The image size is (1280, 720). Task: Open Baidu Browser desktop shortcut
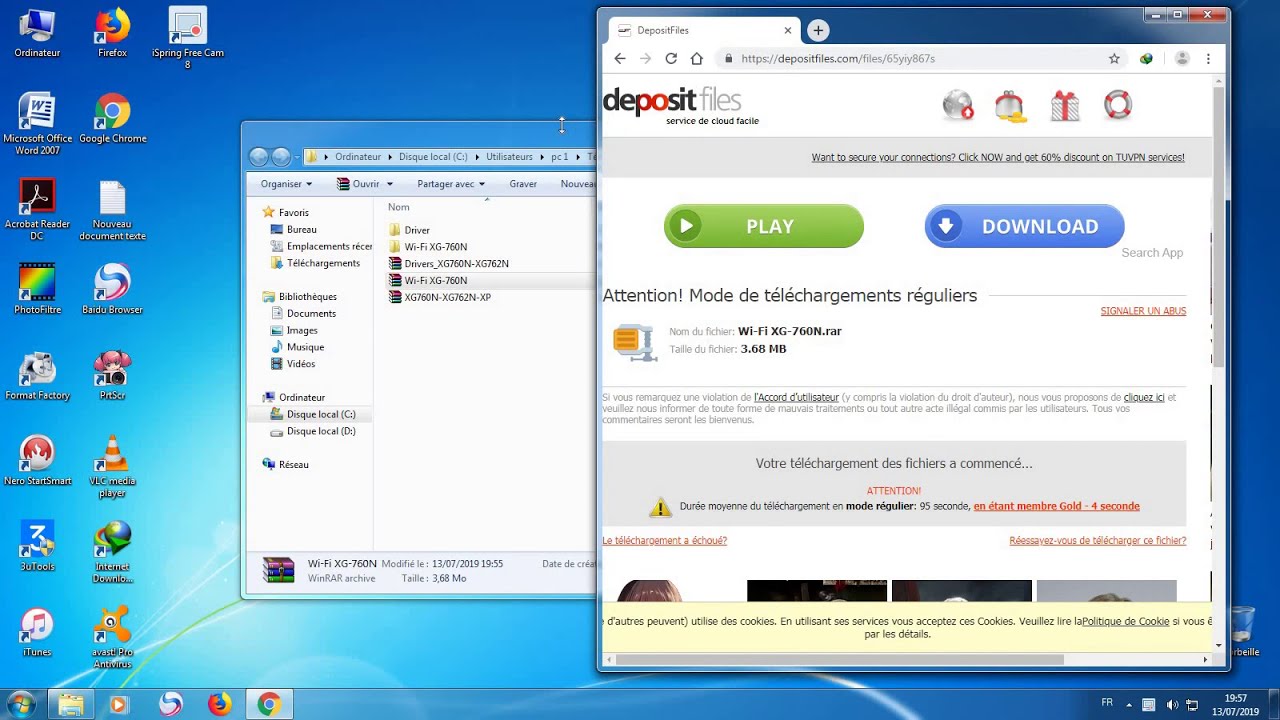(x=112, y=290)
